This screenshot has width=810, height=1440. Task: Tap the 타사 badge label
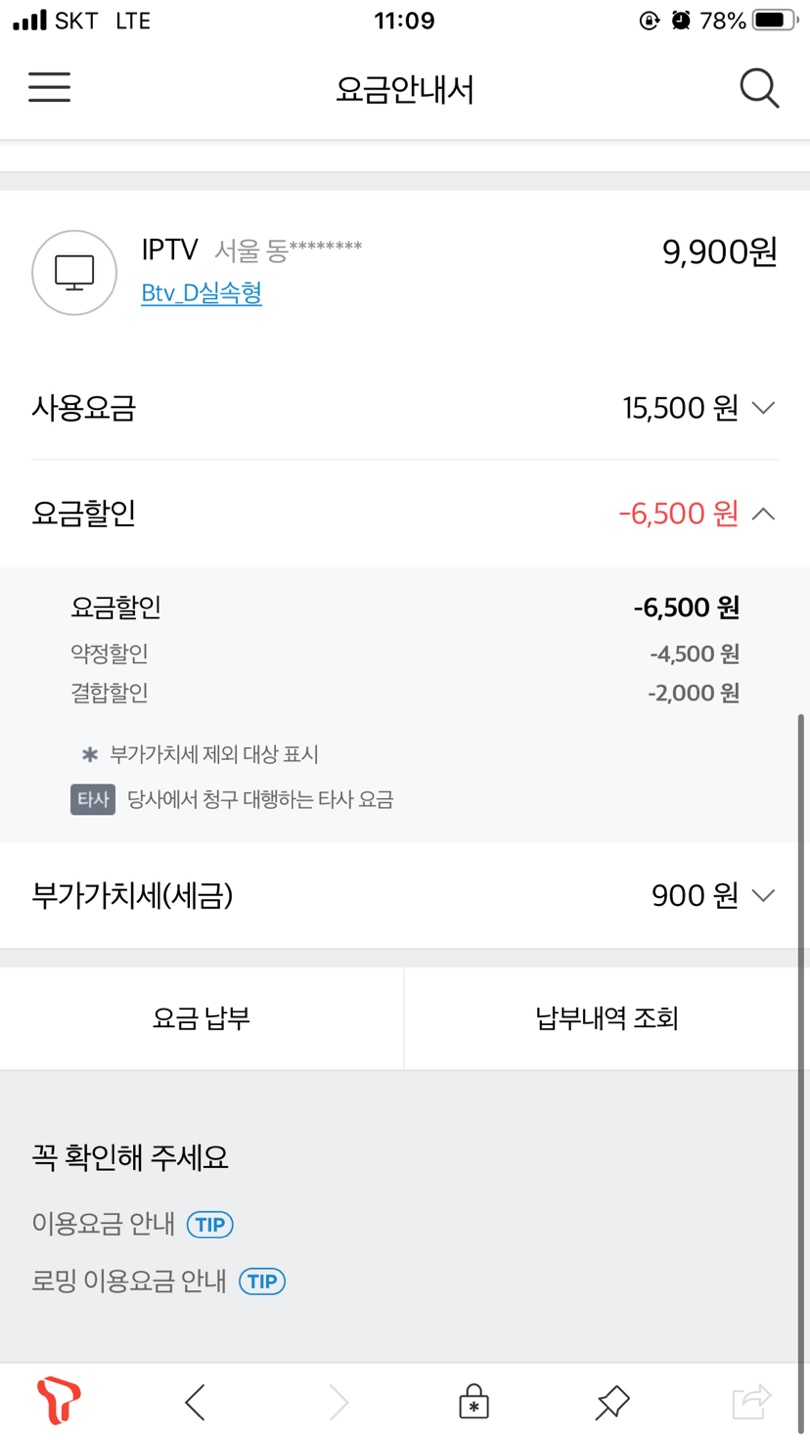coord(92,800)
